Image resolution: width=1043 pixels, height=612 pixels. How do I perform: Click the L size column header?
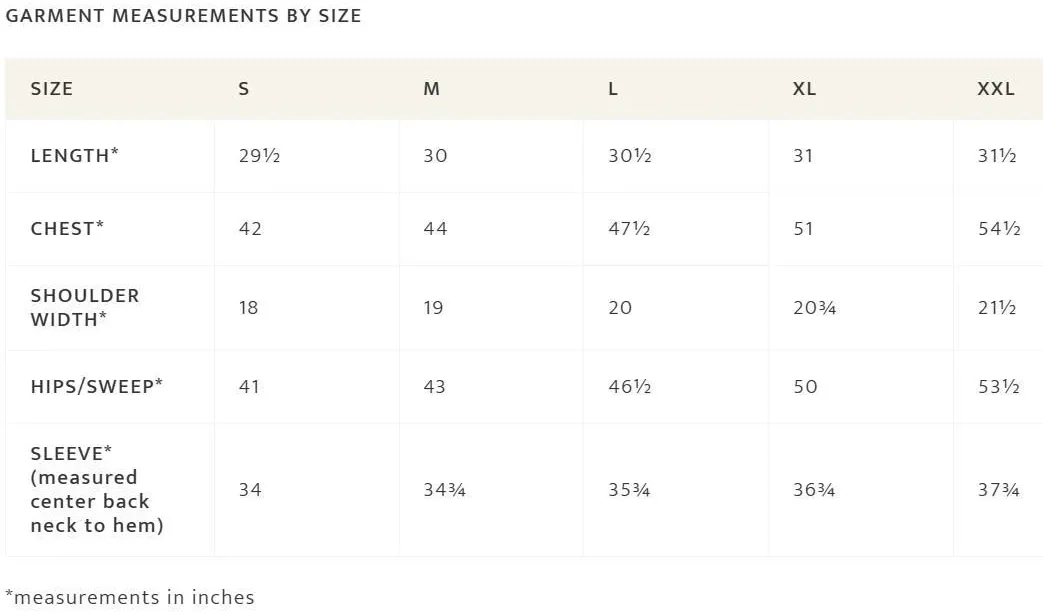613,88
